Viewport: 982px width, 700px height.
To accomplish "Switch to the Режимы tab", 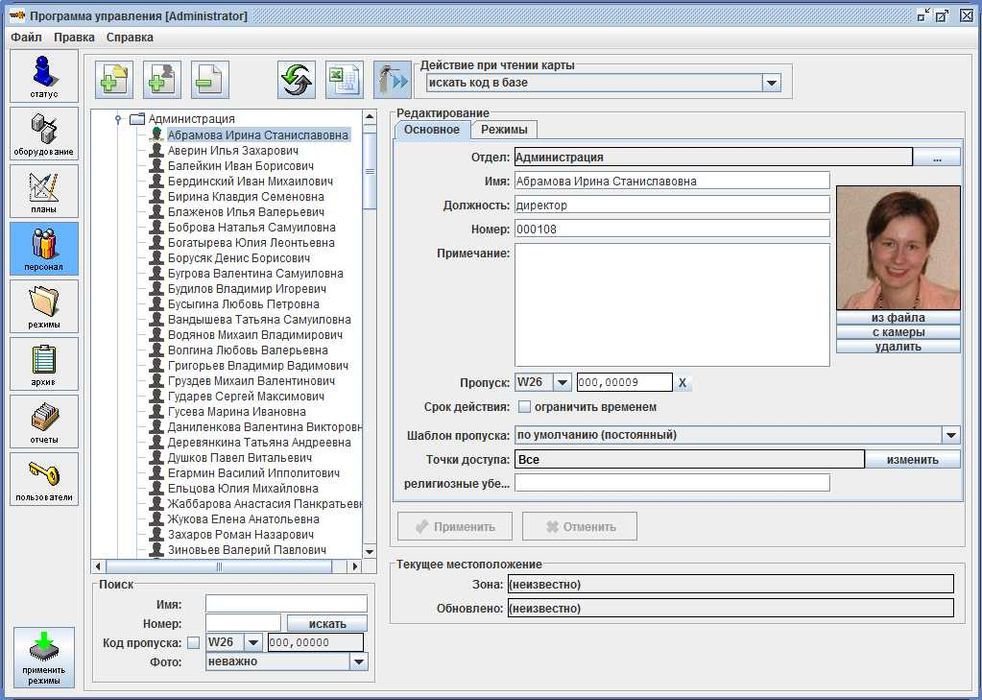I will [503, 130].
